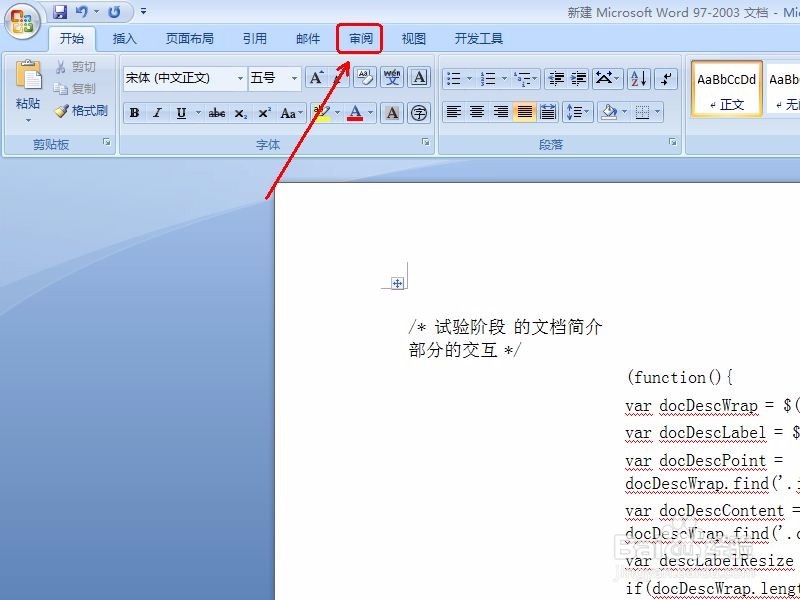Open the multilevel list dropdown
This screenshot has height=600, width=800.
tap(526, 79)
